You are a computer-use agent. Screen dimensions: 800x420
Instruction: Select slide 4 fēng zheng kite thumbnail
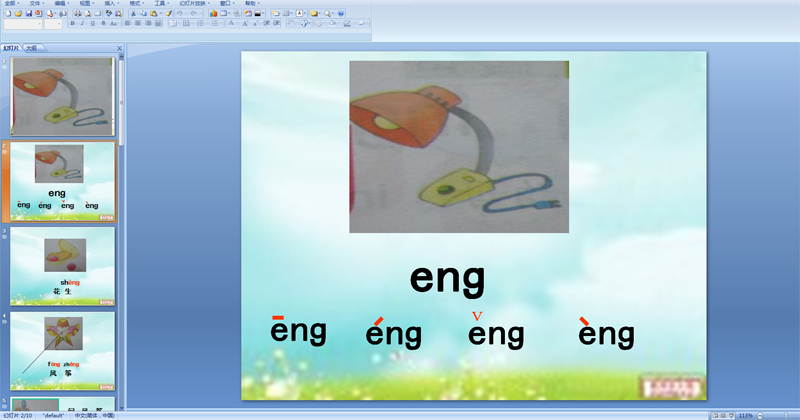point(62,351)
